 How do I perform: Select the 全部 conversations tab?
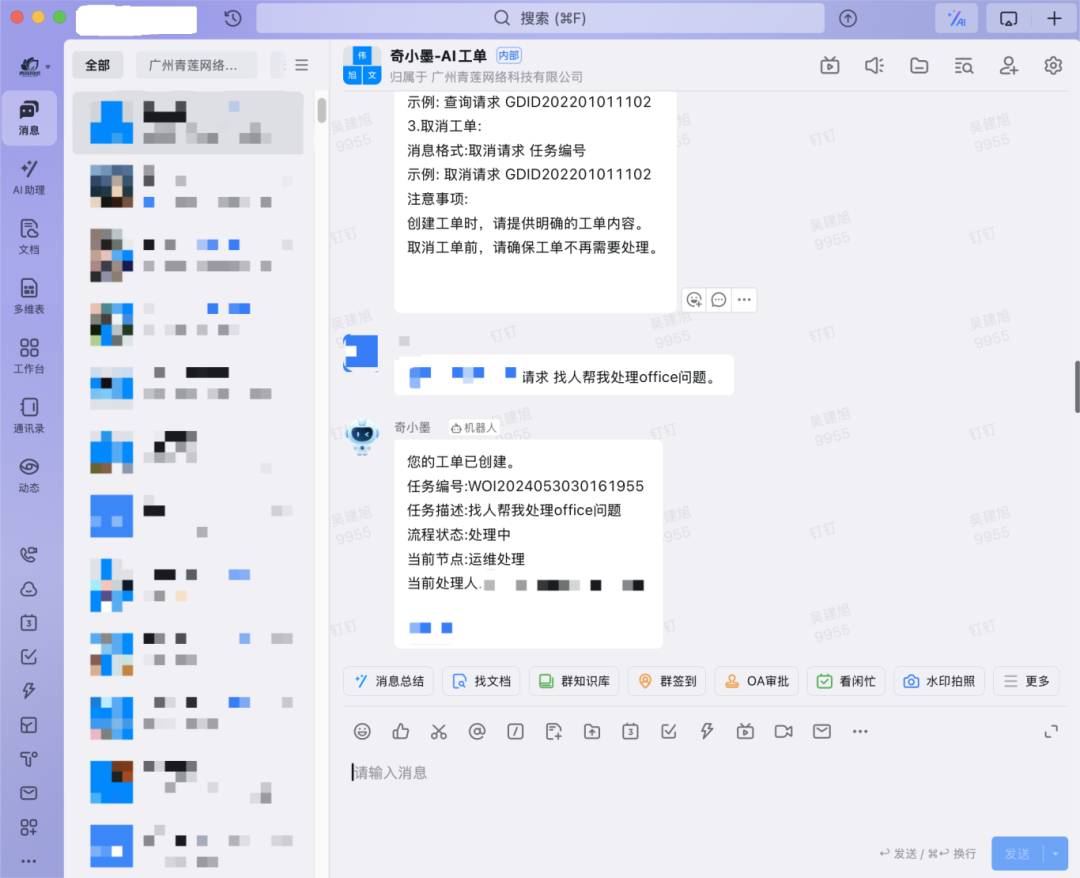click(x=97, y=65)
